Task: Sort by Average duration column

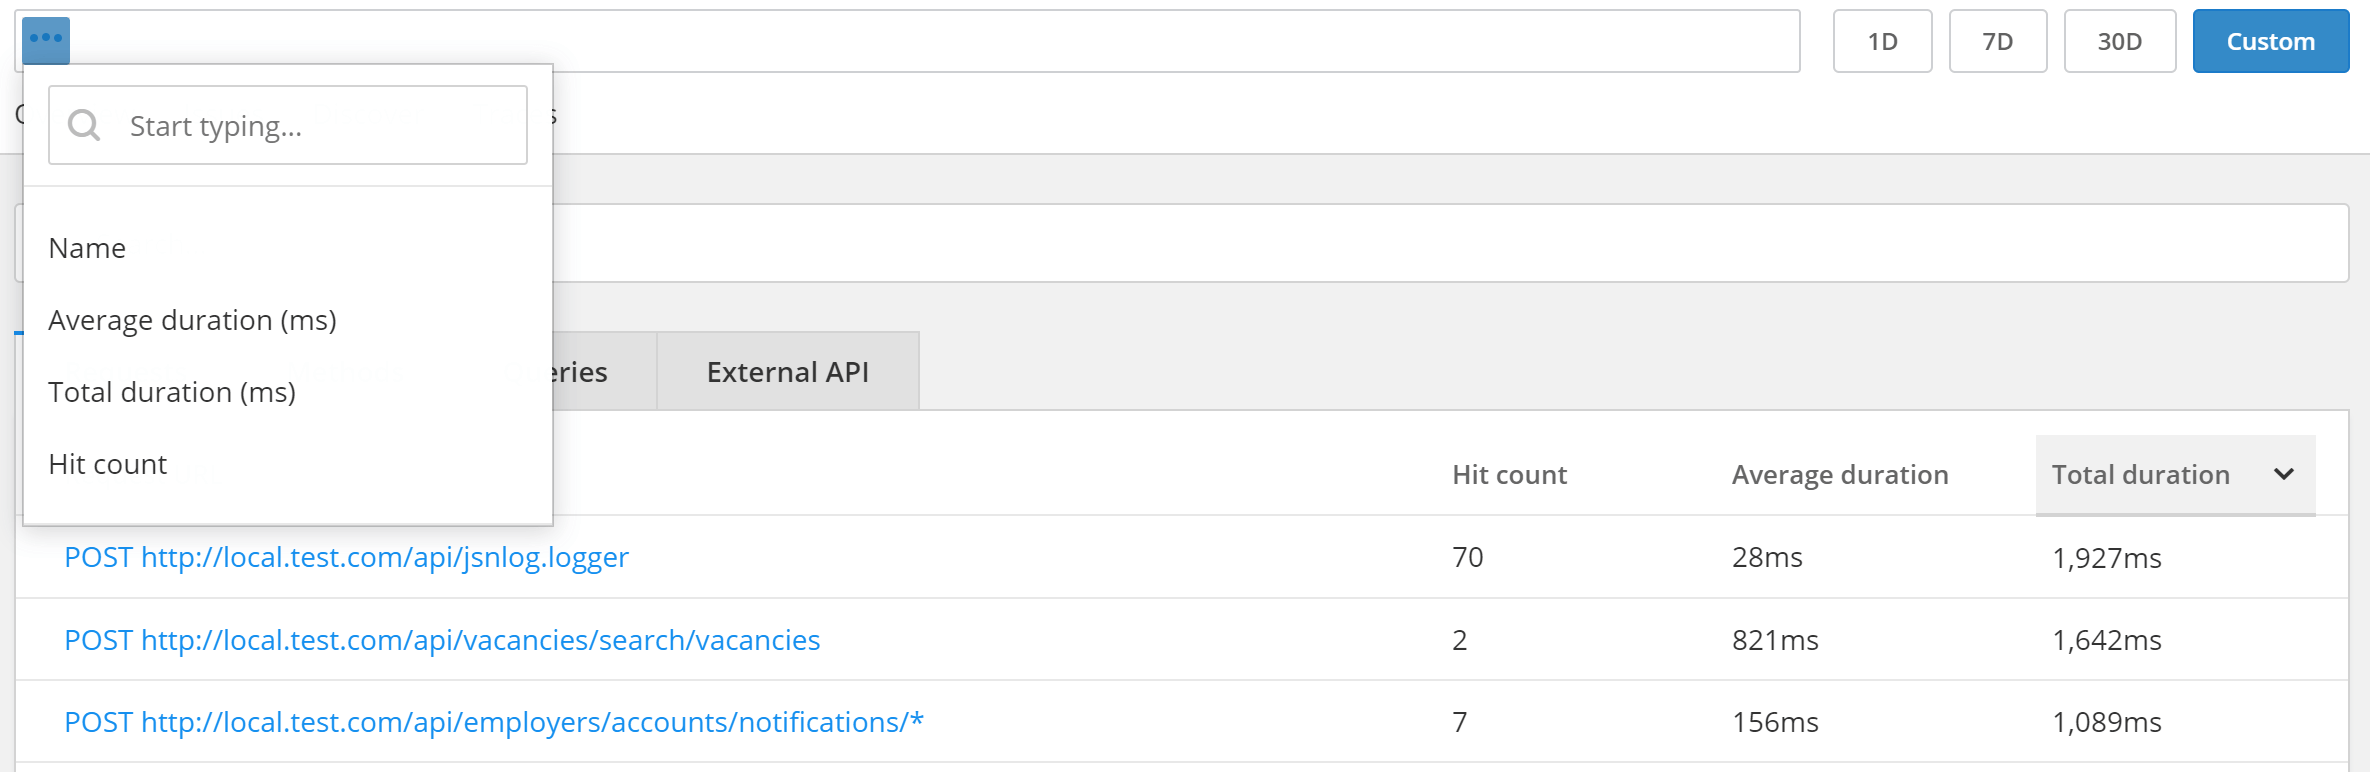Action: tap(1840, 475)
